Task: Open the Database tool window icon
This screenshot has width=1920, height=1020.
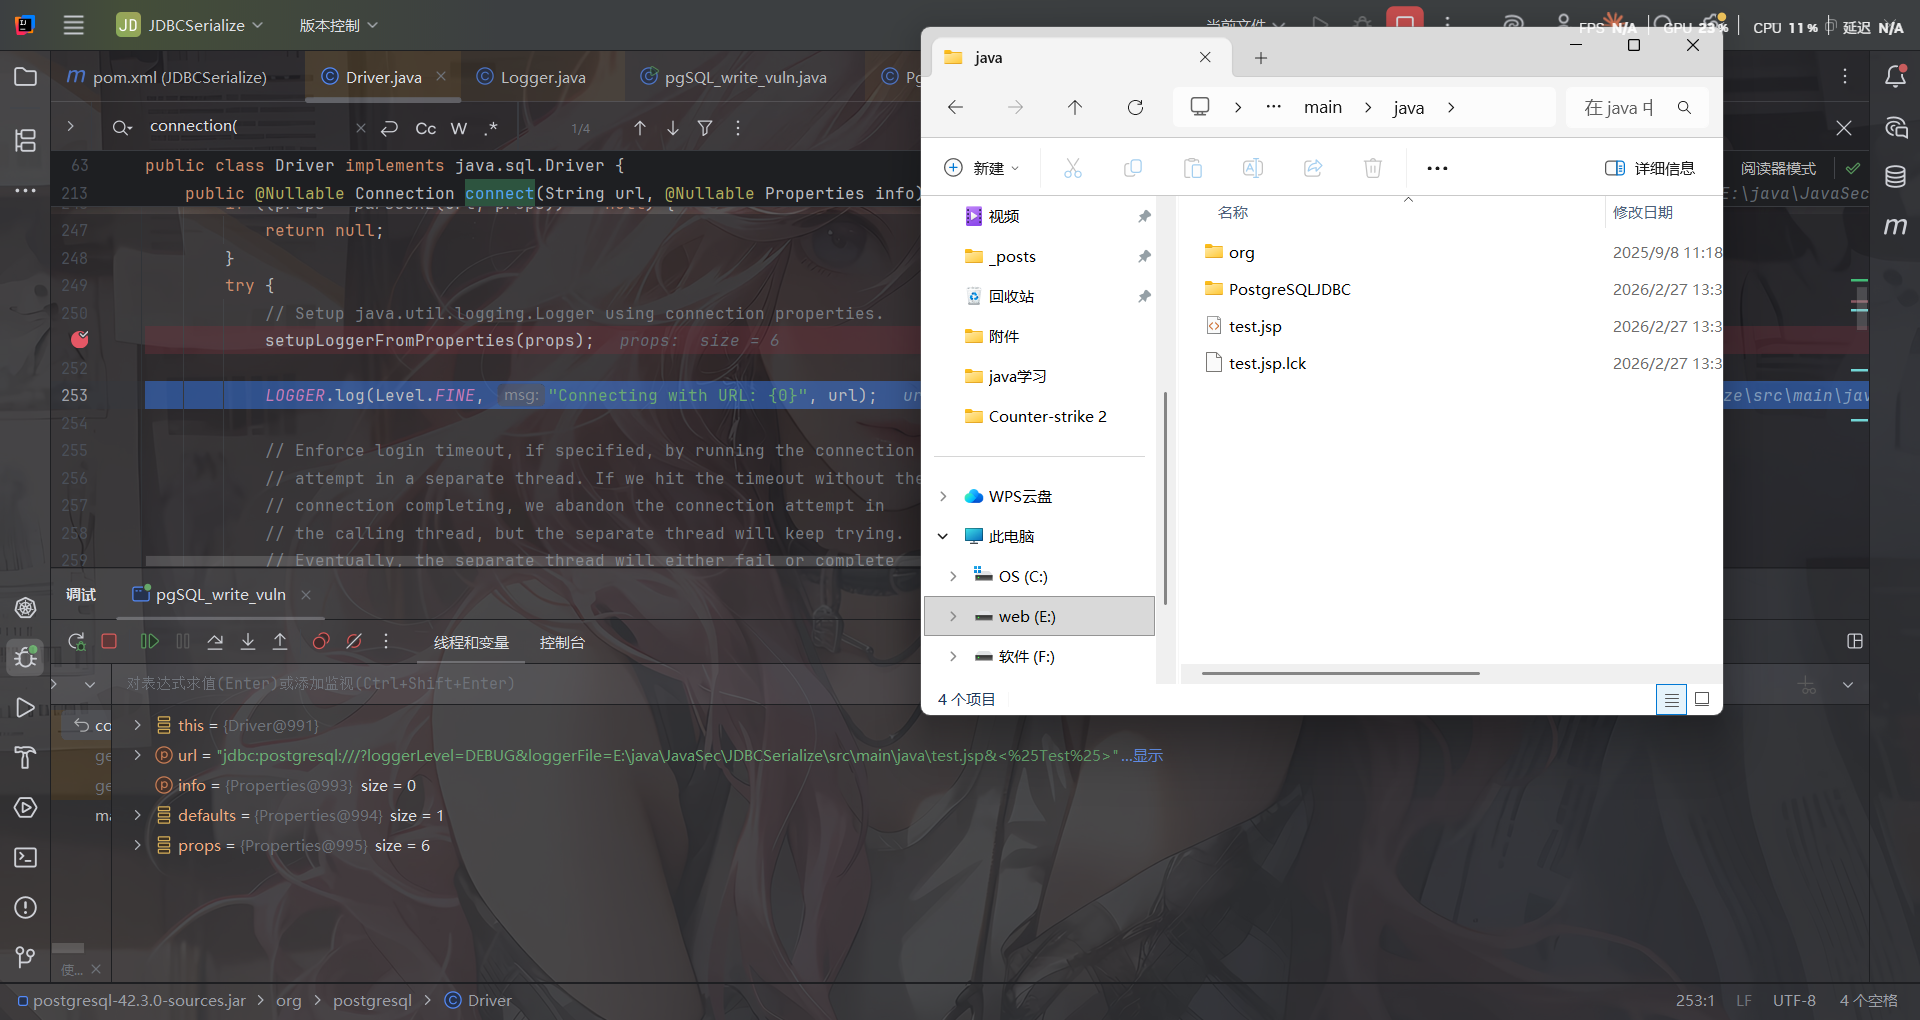Action: (x=1895, y=177)
